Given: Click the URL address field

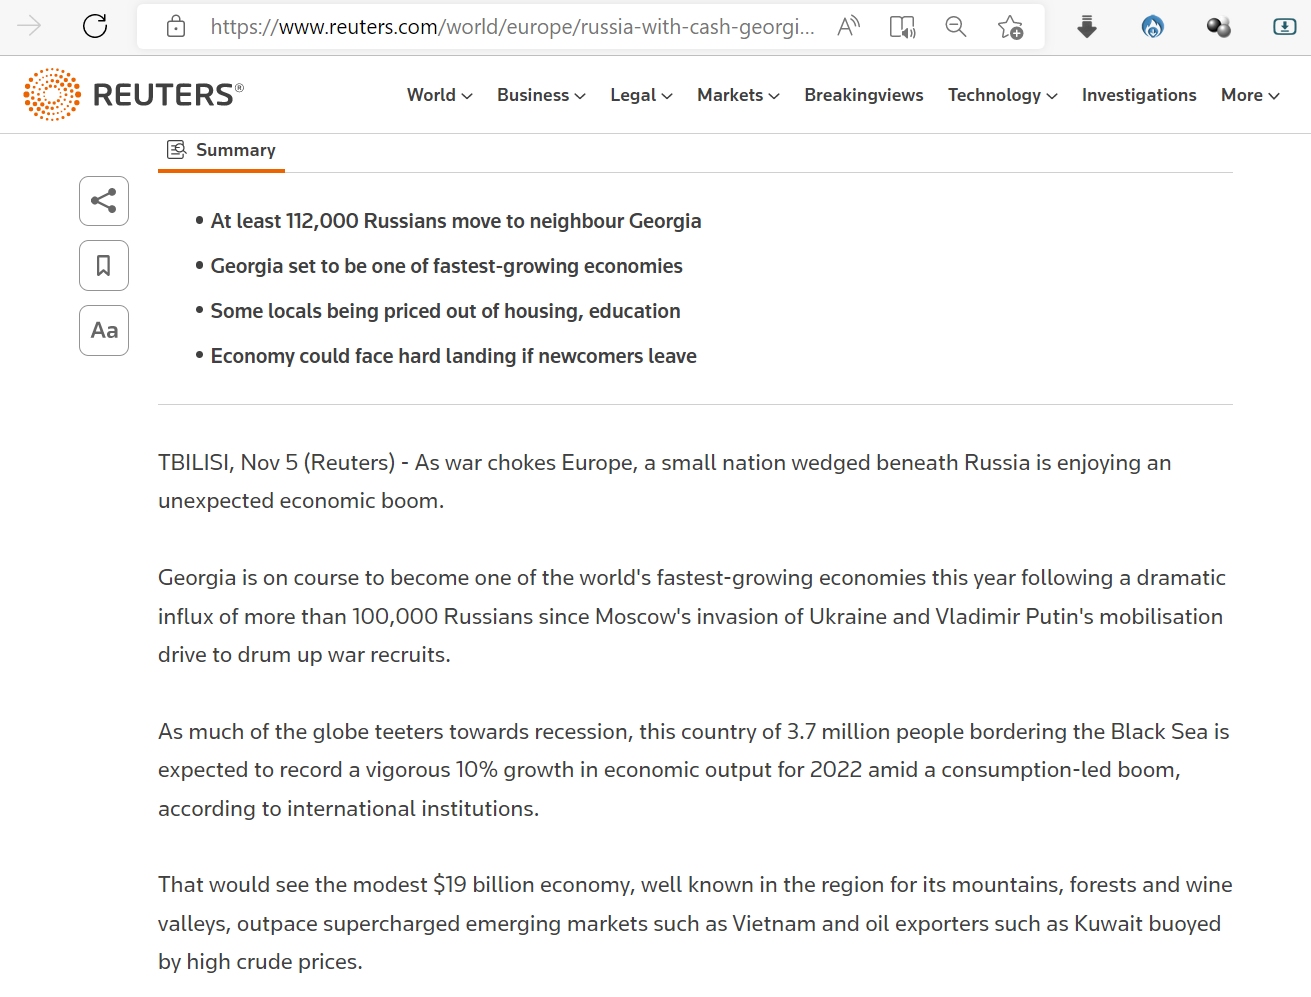Looking at the screenshot, I should (512, 27).
